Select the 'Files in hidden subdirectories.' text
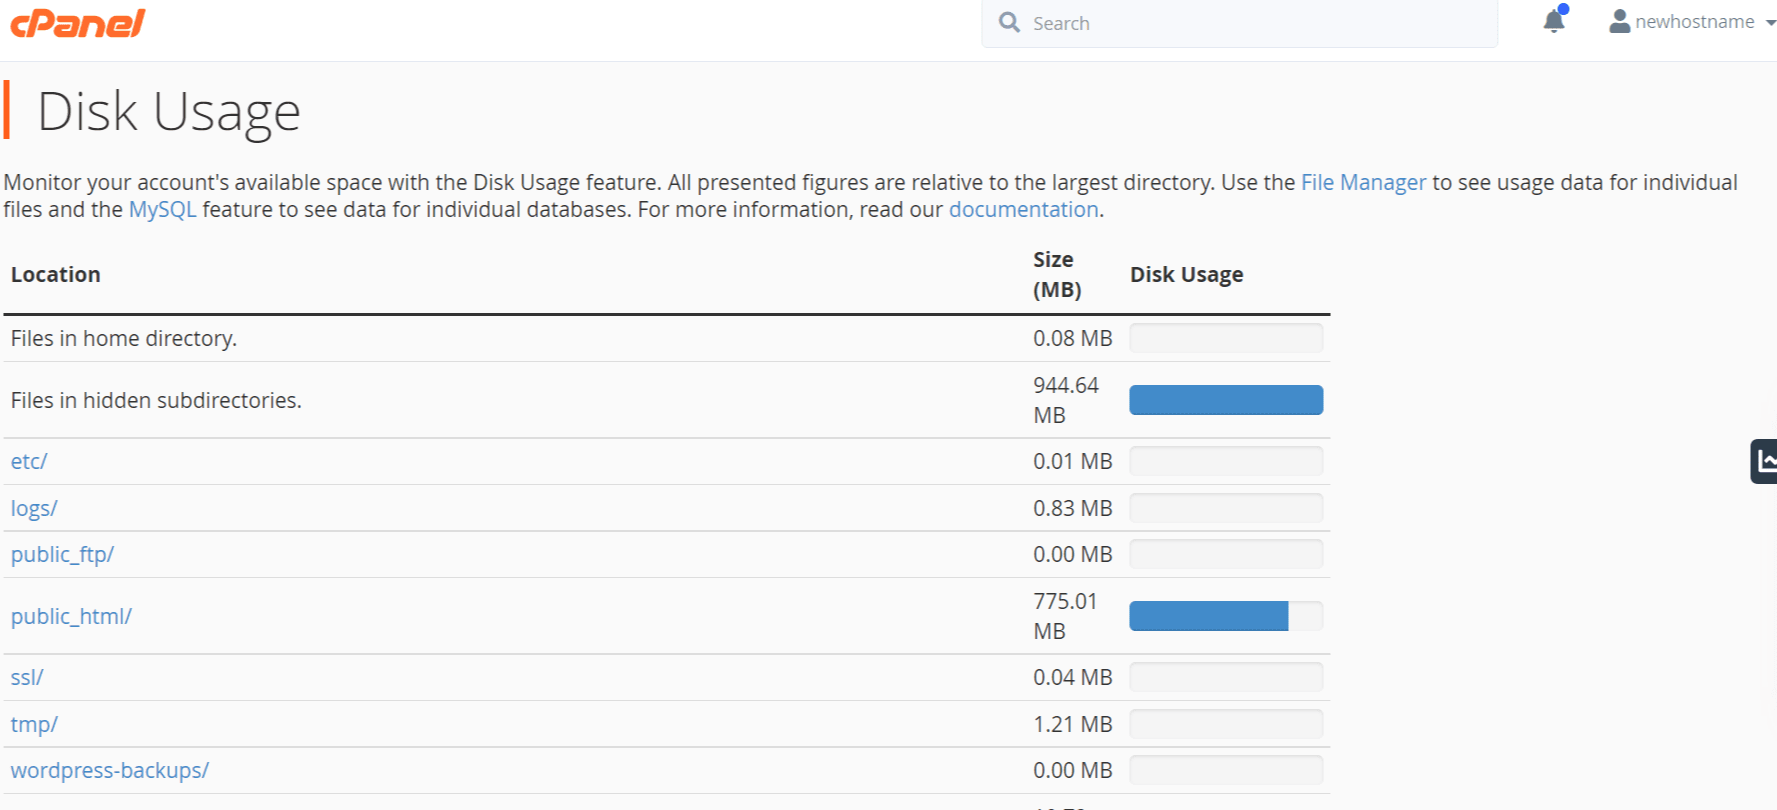The width and height of the screenshot is (1777, 810). [x=156, y=400]
